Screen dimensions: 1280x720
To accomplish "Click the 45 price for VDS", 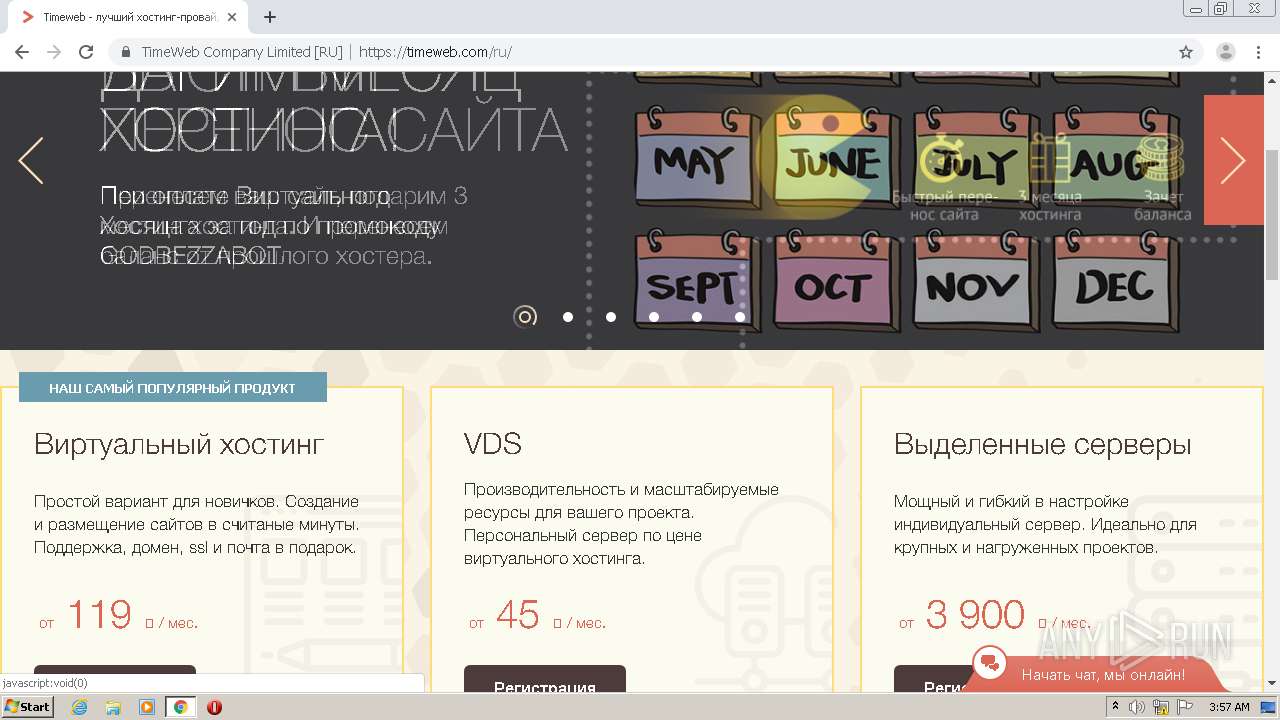I will pos(517,615).
